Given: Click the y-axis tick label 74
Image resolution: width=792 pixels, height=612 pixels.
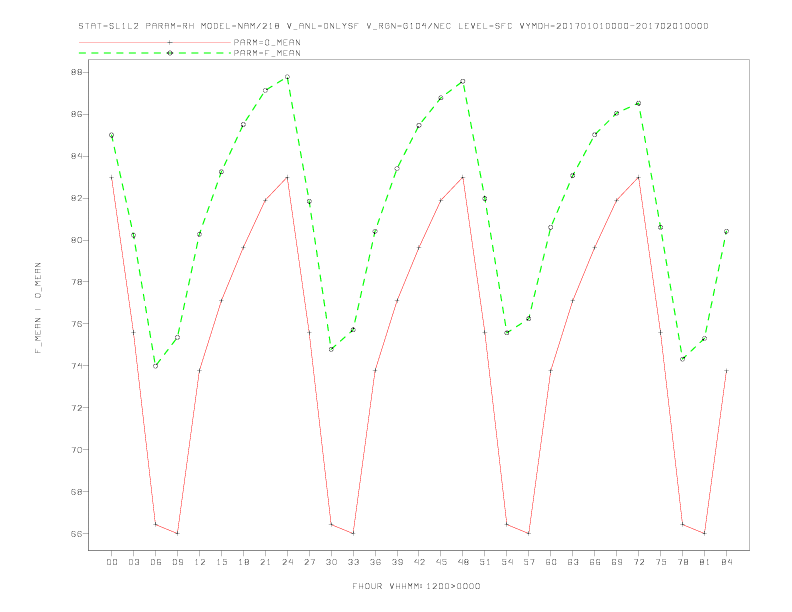Looking at the screenshot, I should [x=76, y=366].
